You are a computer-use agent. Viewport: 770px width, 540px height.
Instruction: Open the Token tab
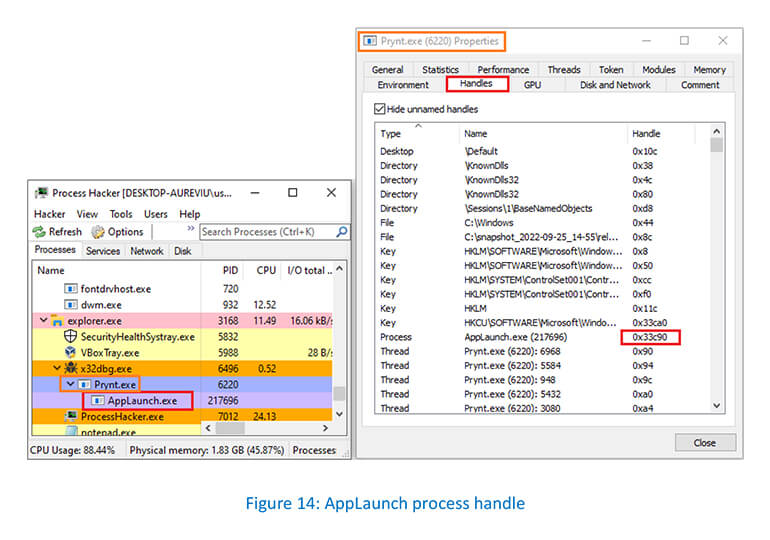(x=611, y=70)
